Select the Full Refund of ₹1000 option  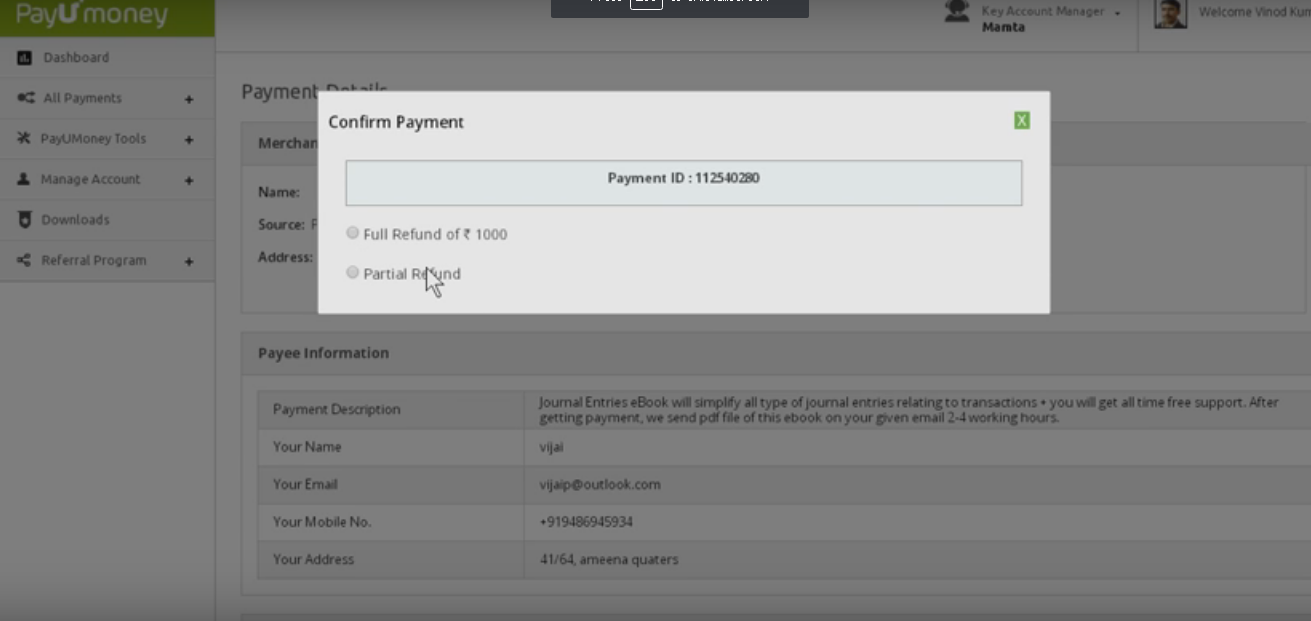[352, 232]
